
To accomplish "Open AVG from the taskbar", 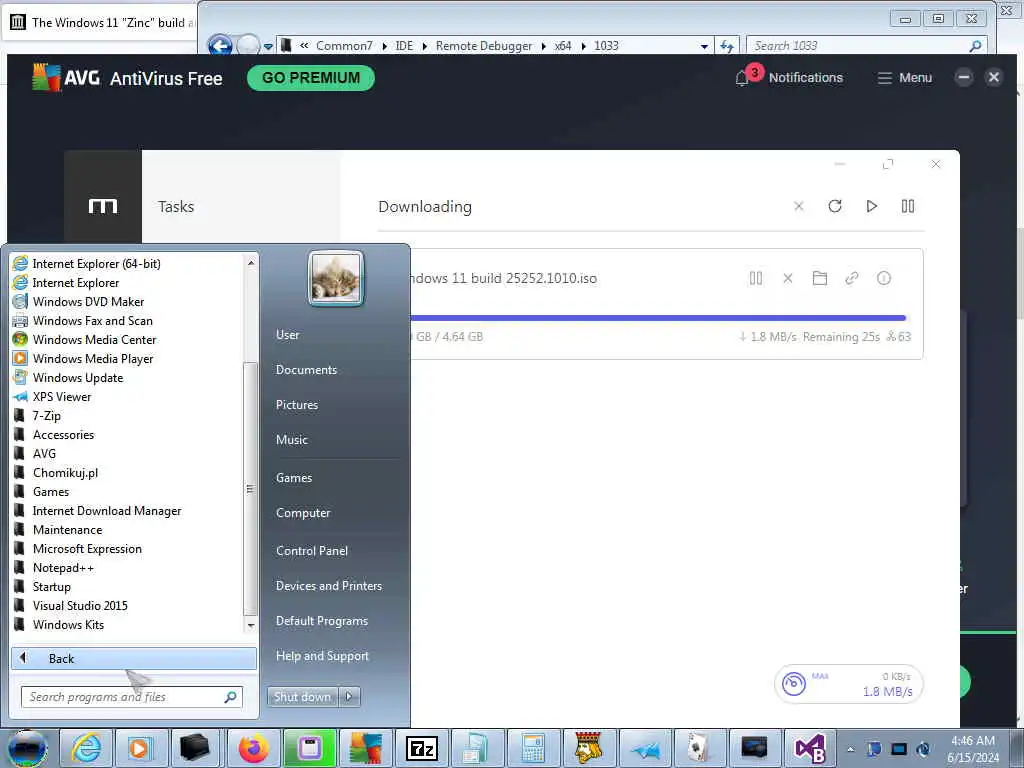I will (x=365, y=748).
